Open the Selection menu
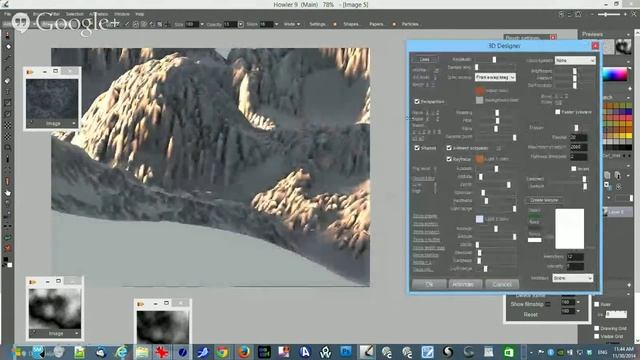 click(x=75, y=14)
